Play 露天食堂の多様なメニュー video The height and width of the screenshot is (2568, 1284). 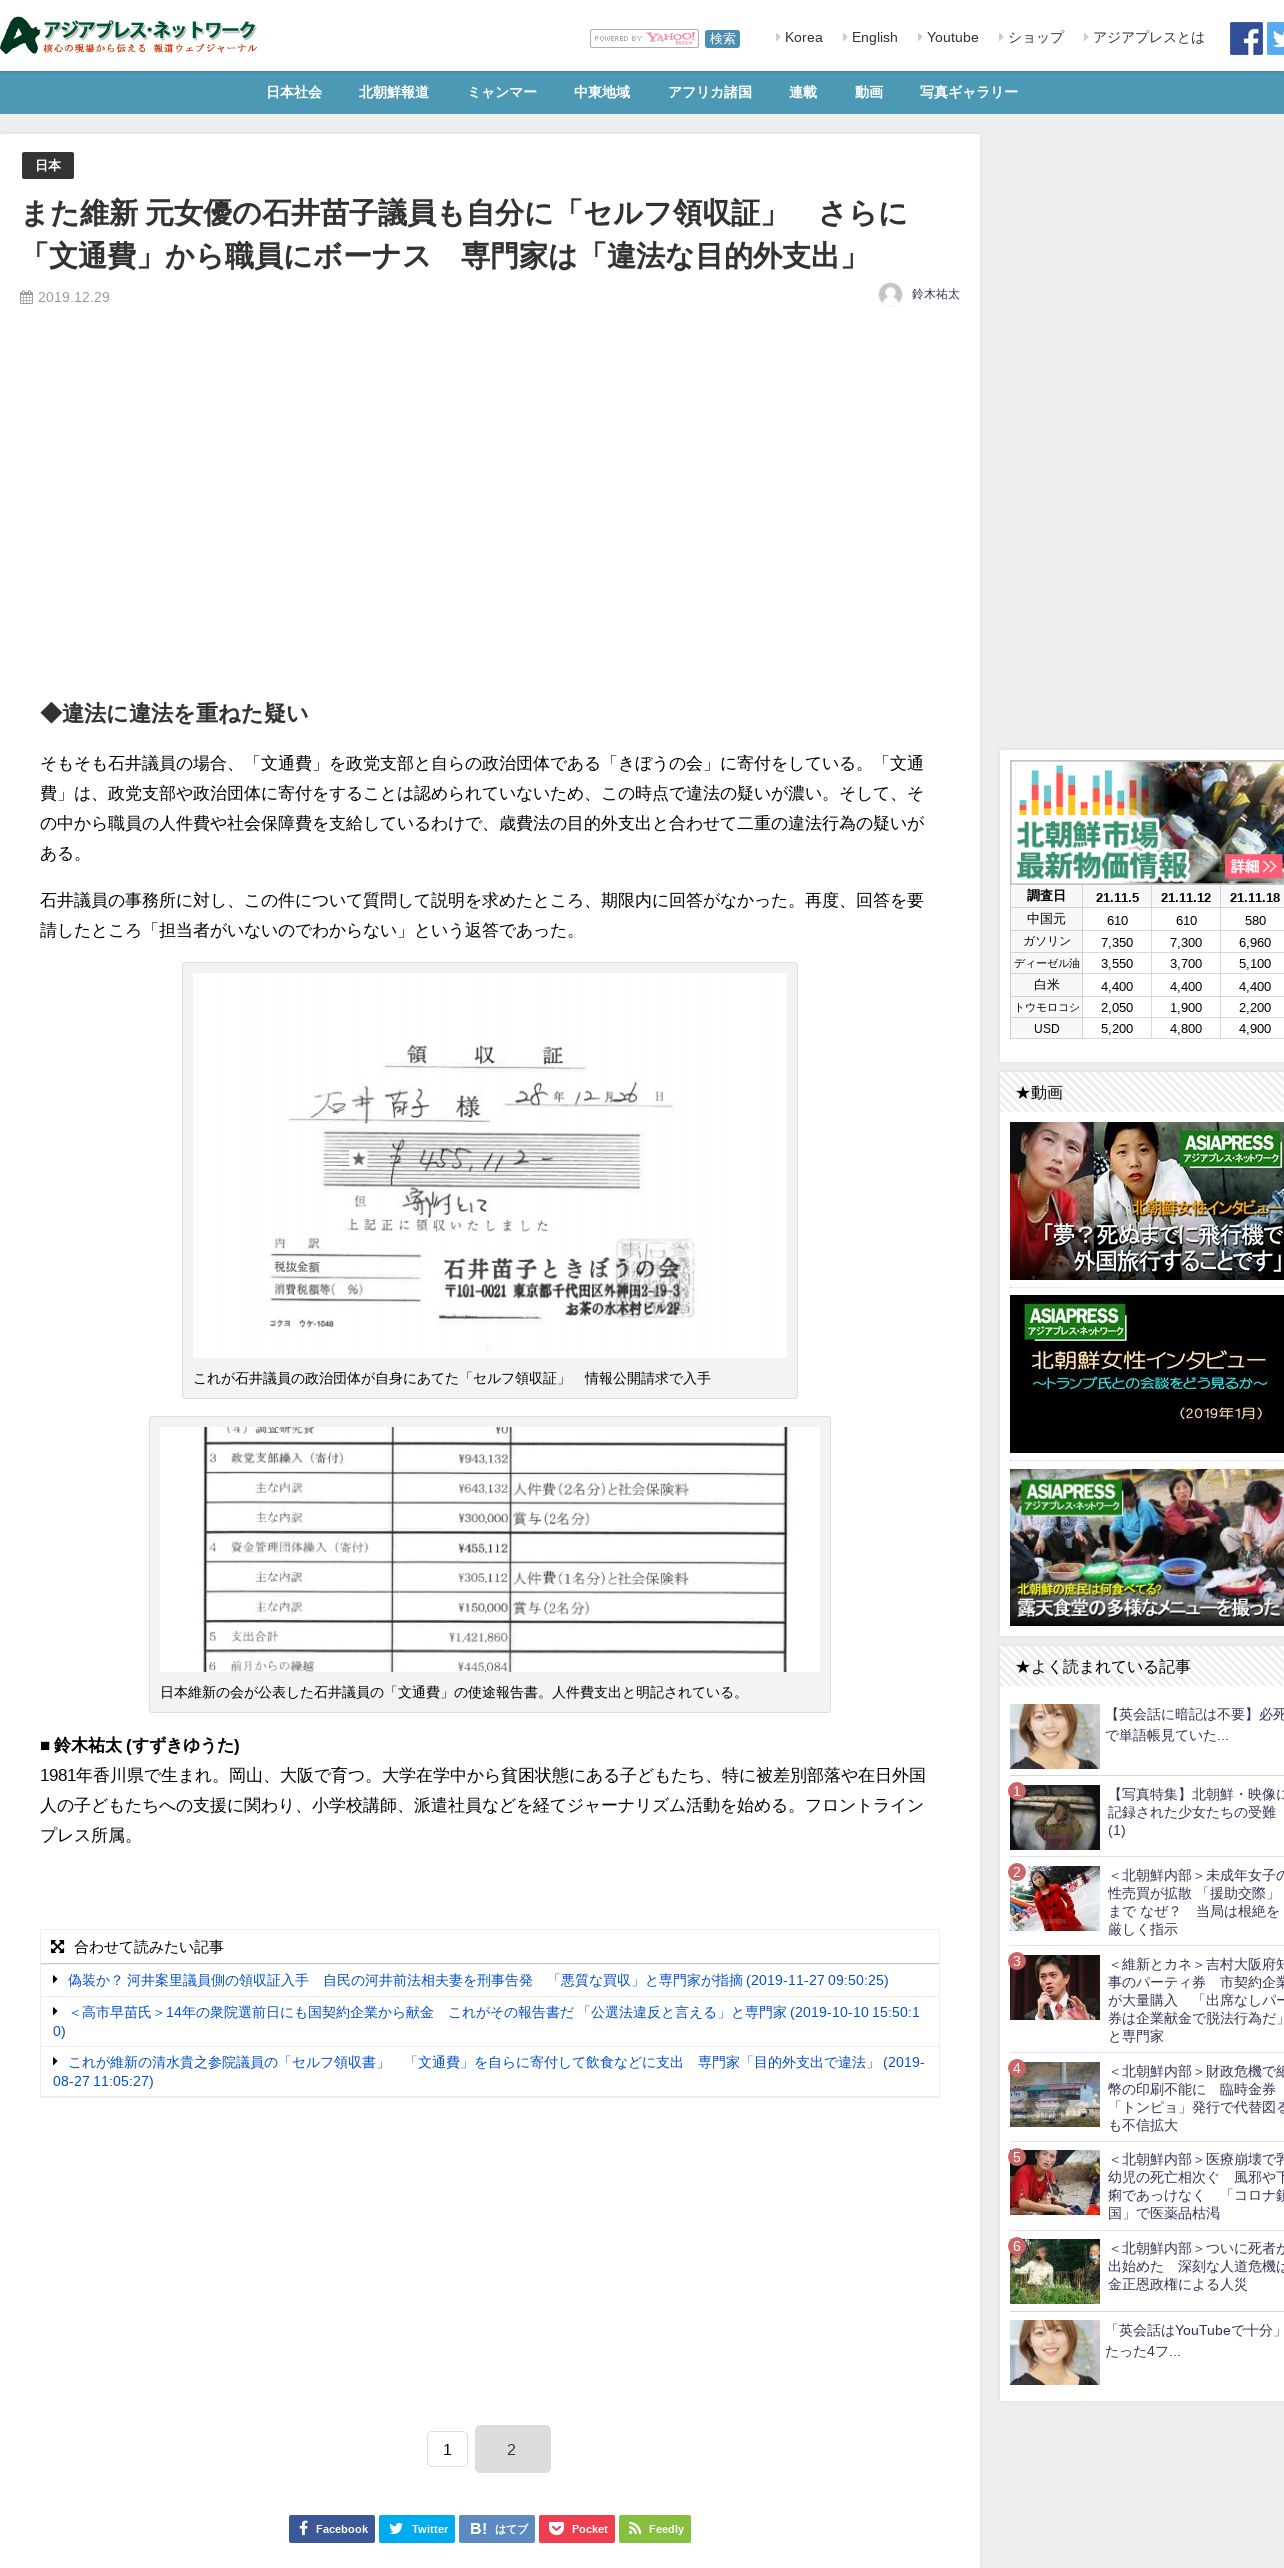(x=1147, y=1547)
